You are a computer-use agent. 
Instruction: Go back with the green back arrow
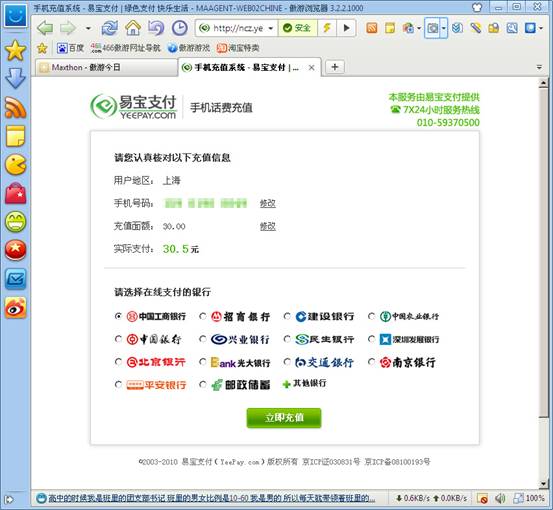pos(45,28)
